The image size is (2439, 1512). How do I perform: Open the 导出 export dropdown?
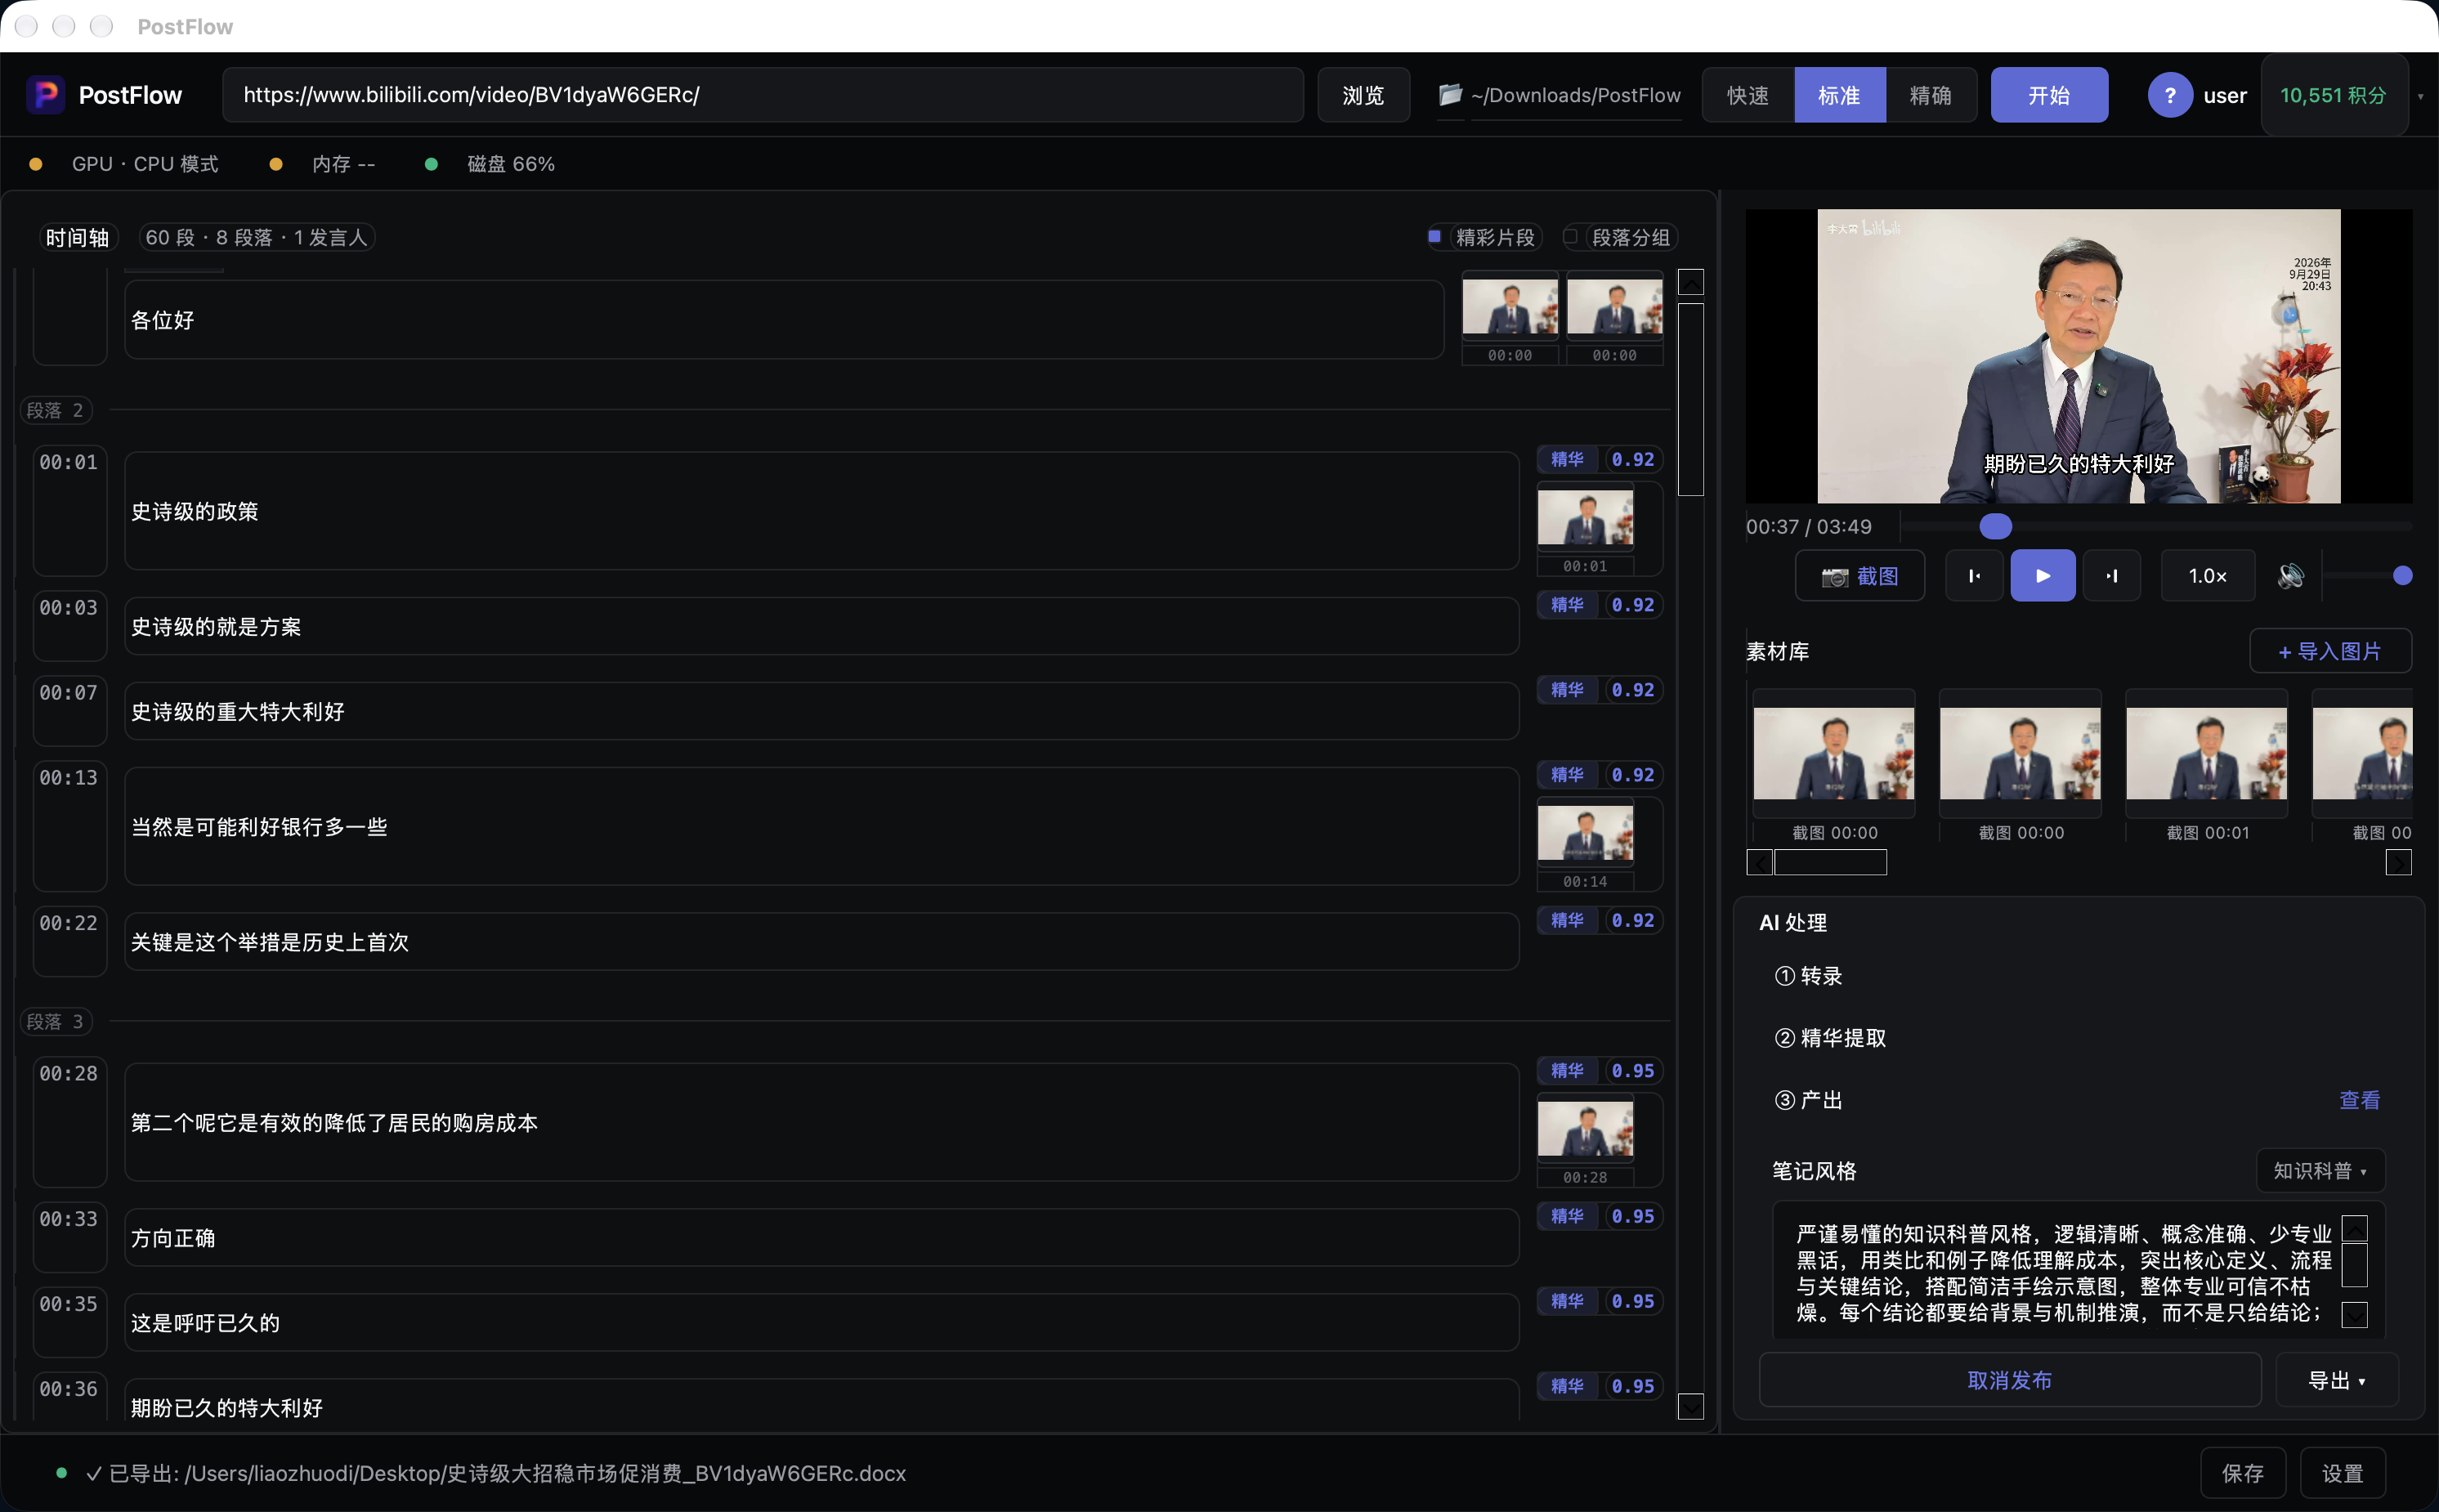coord(2336,1380)
